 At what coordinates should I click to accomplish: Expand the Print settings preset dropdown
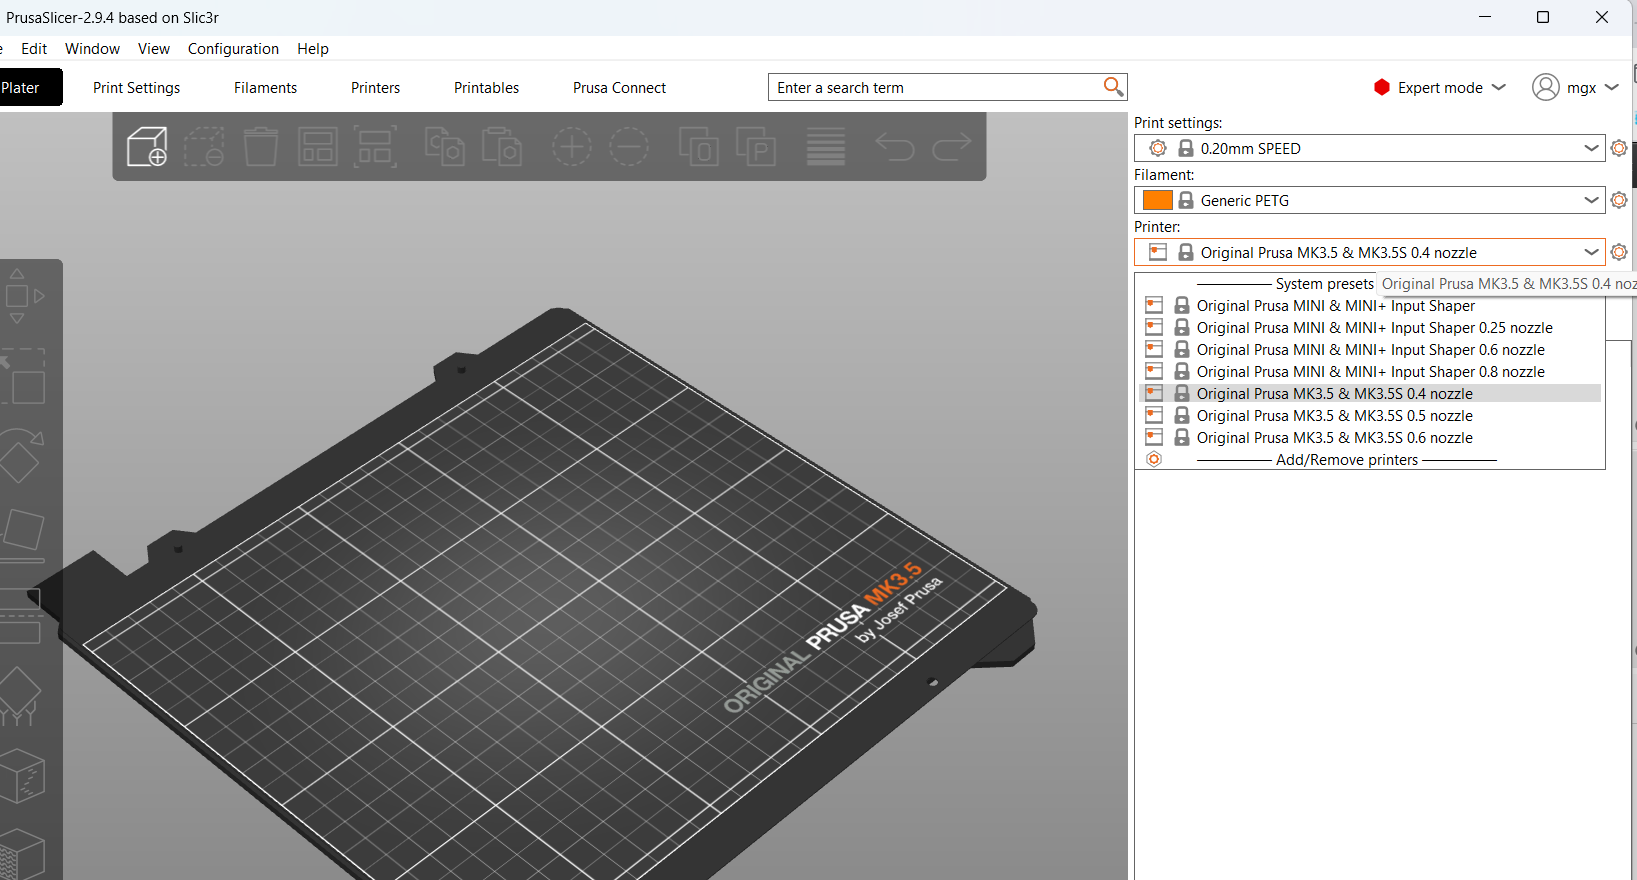point(1591,148)
